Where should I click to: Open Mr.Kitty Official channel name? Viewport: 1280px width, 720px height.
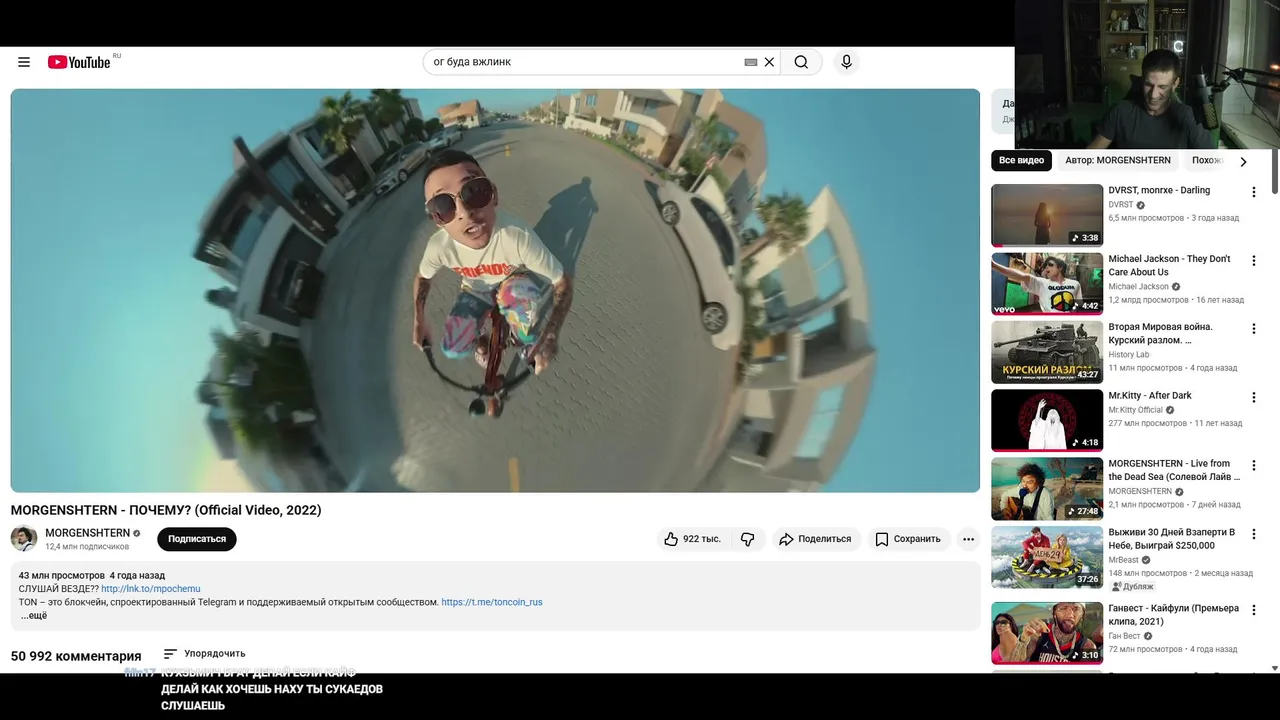pos(1135,410)
